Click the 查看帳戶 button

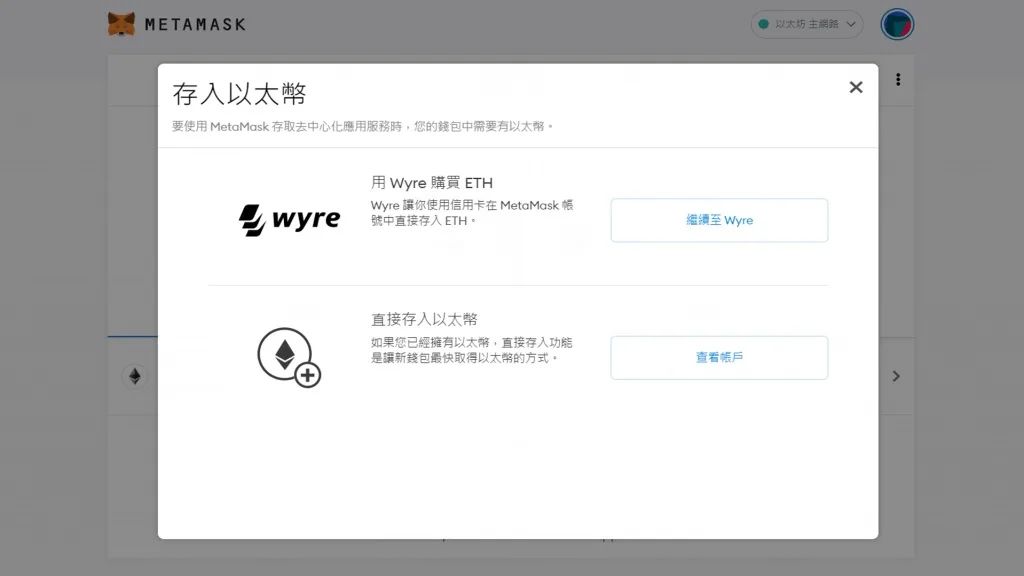pyautogui.click(x=719, y=358)
